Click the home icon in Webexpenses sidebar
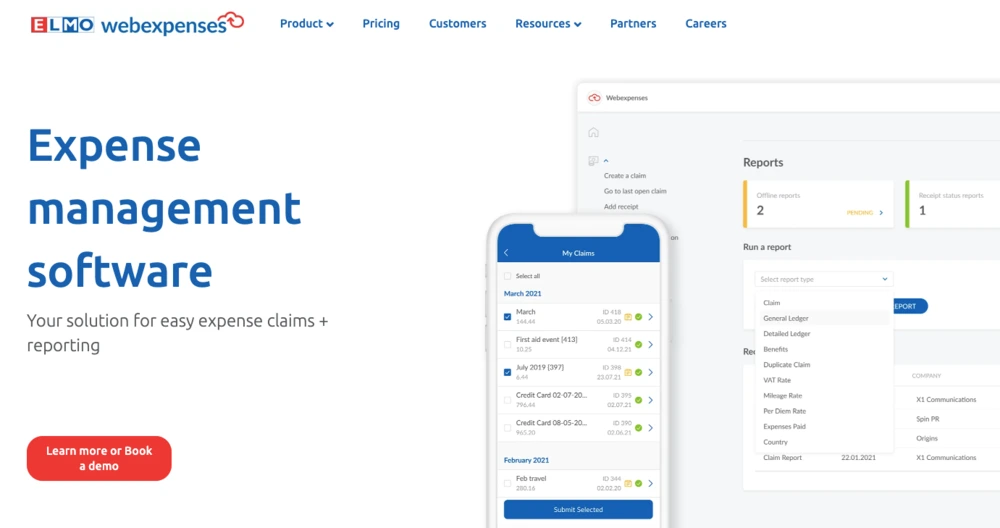Image resolution: width=1000 pixels, height=528 pixels. (x=593, y=133)
